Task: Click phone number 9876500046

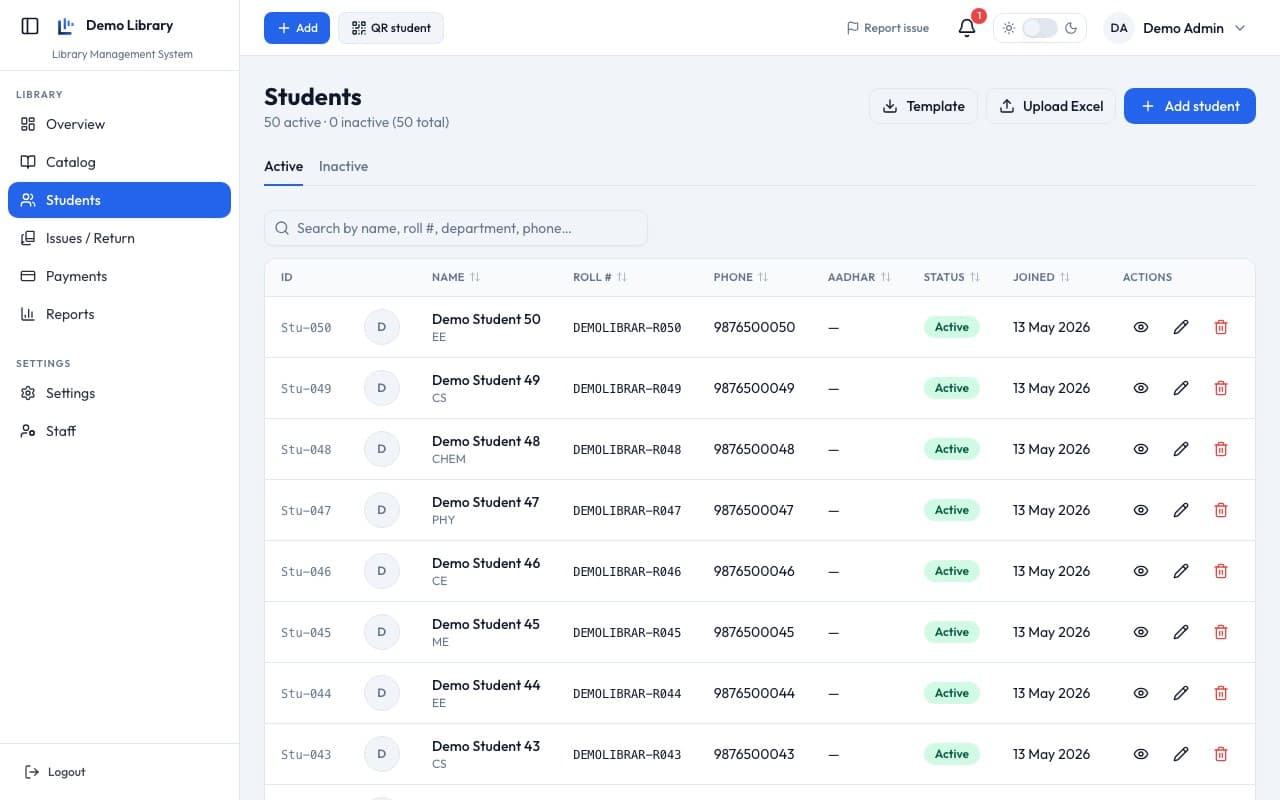Action: coord(754,571)
